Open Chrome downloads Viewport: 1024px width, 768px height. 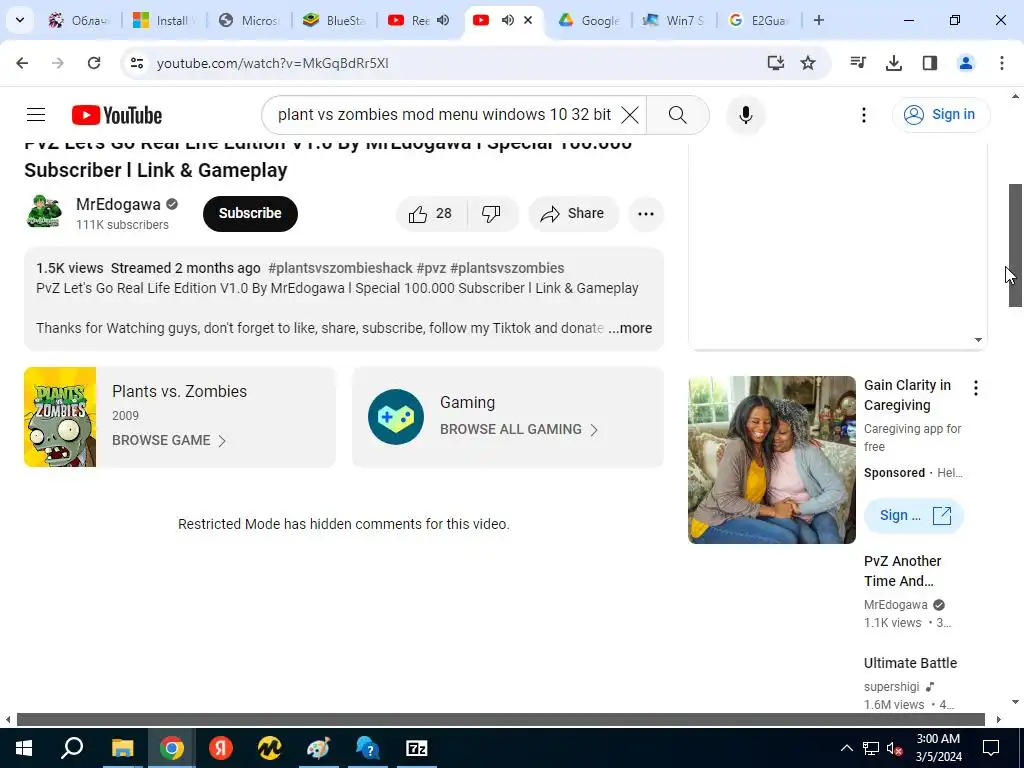tap(894, 63)
